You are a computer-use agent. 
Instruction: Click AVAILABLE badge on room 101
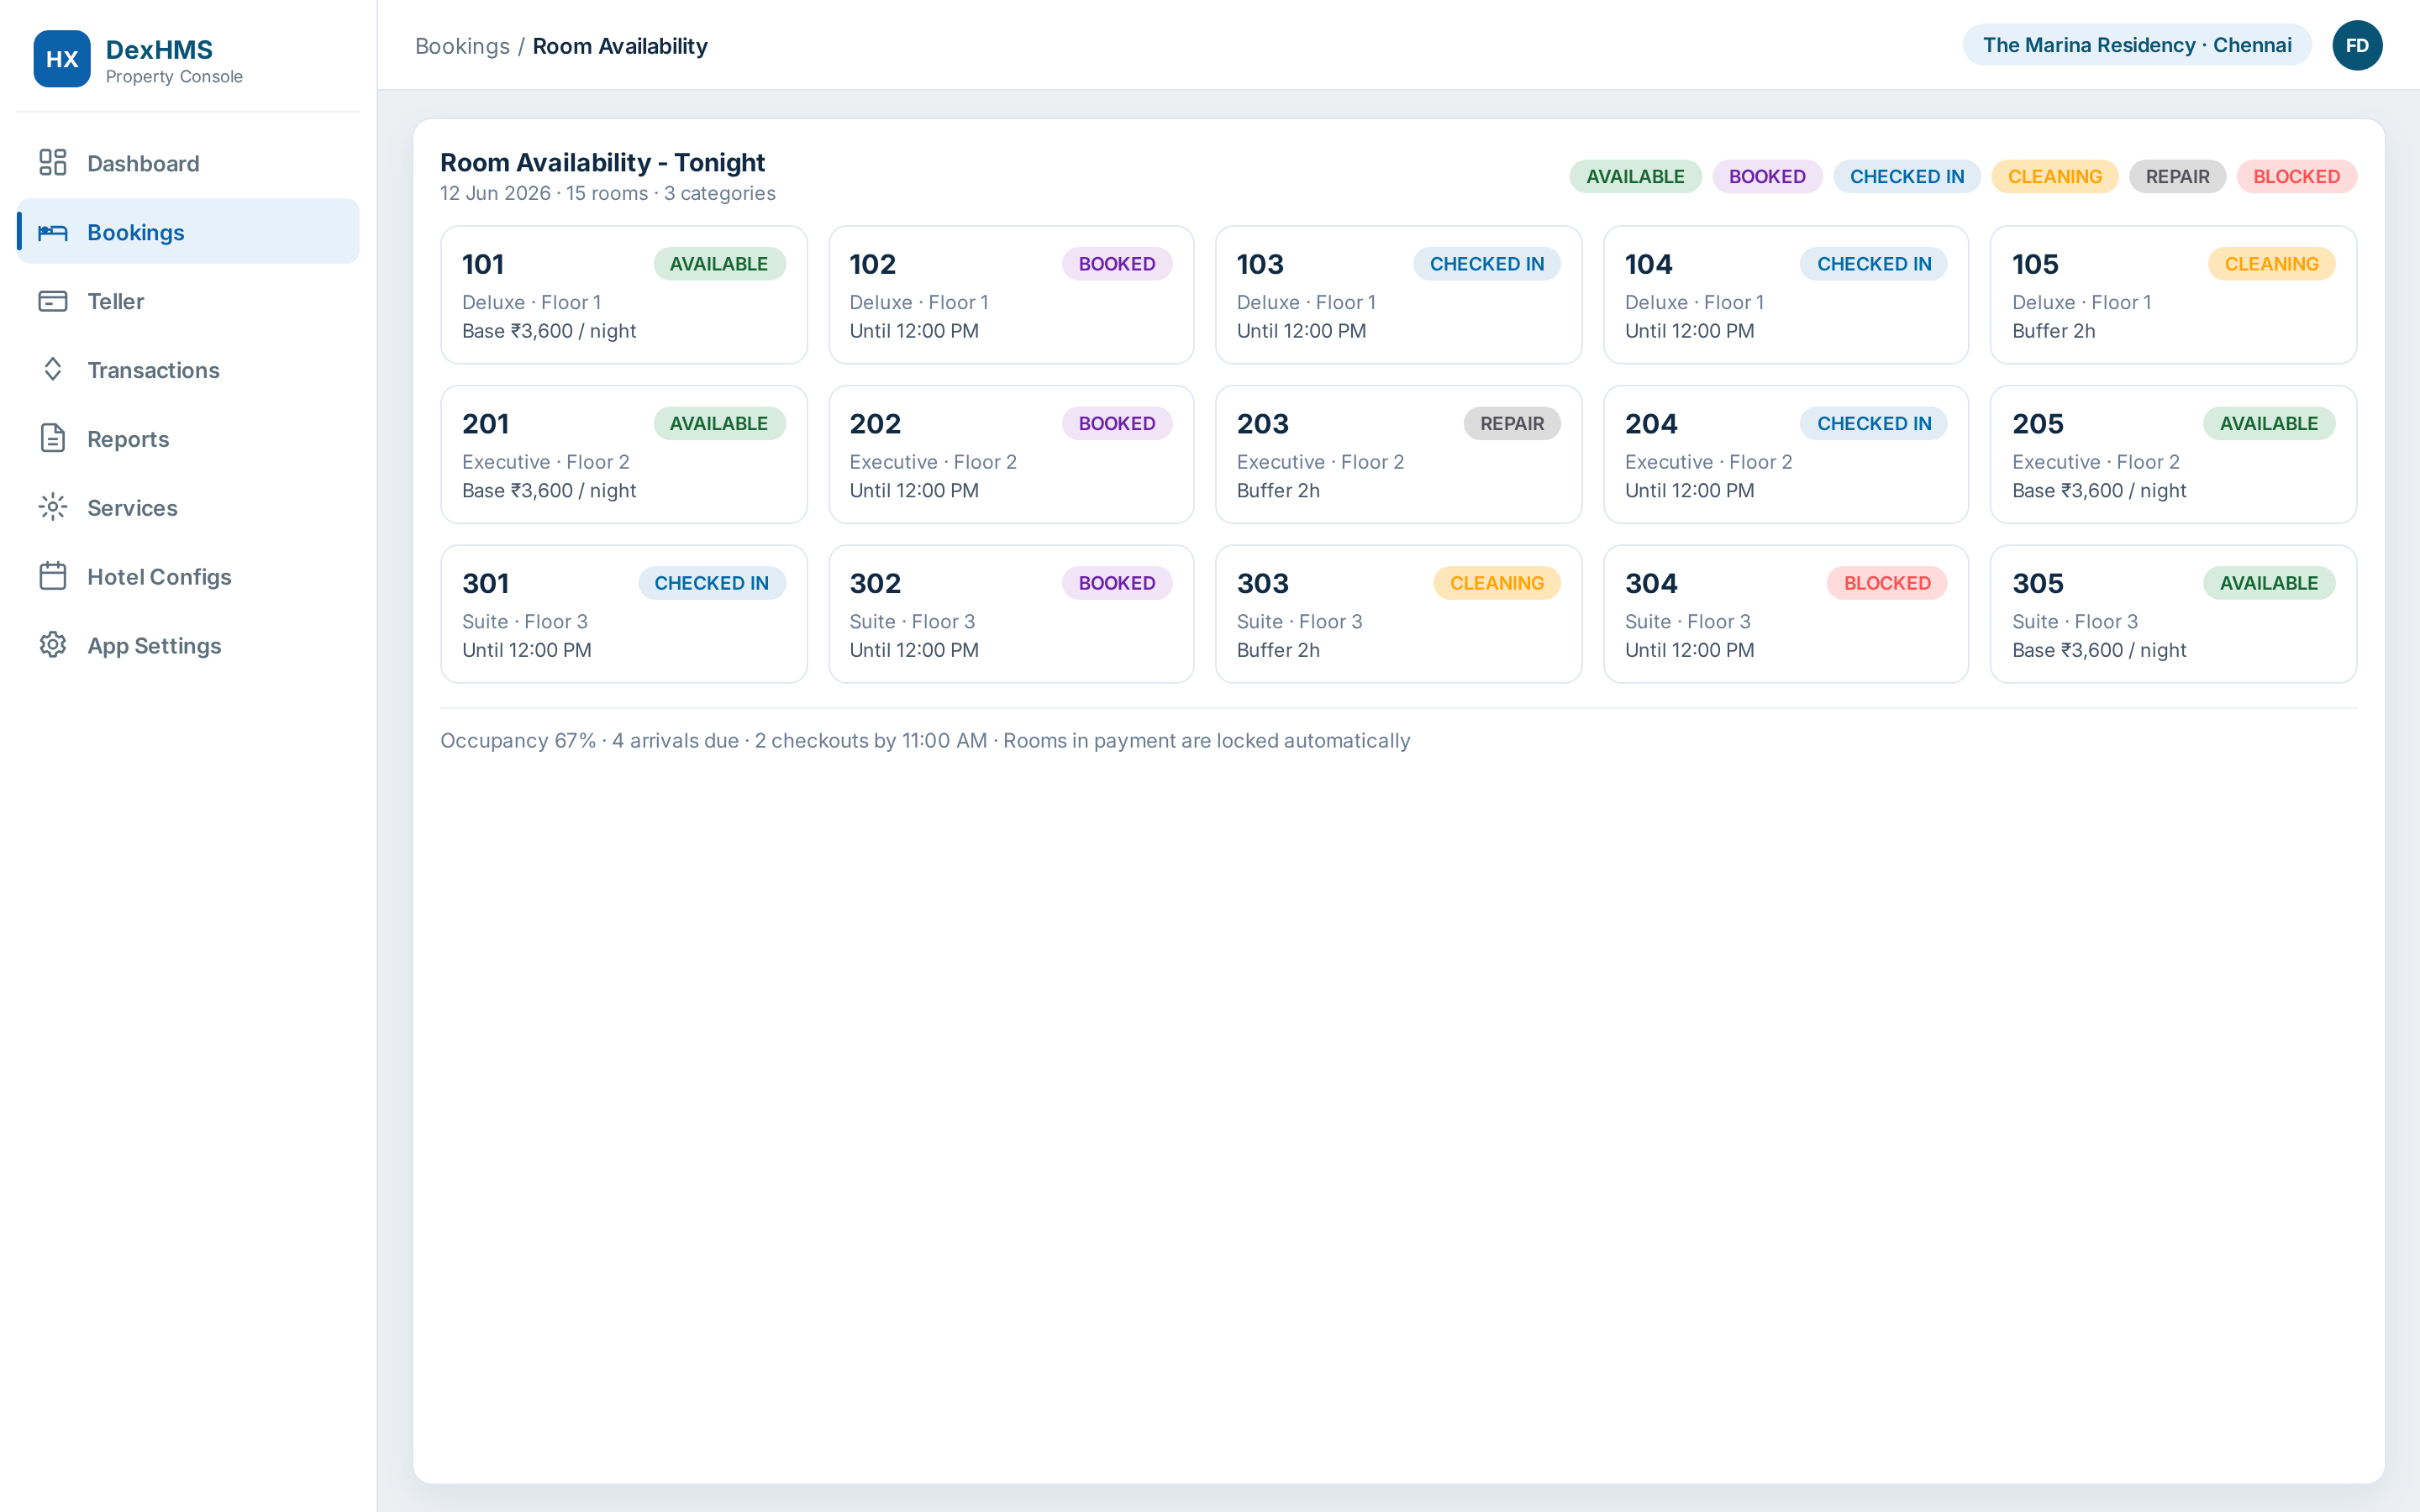[719, 264]
